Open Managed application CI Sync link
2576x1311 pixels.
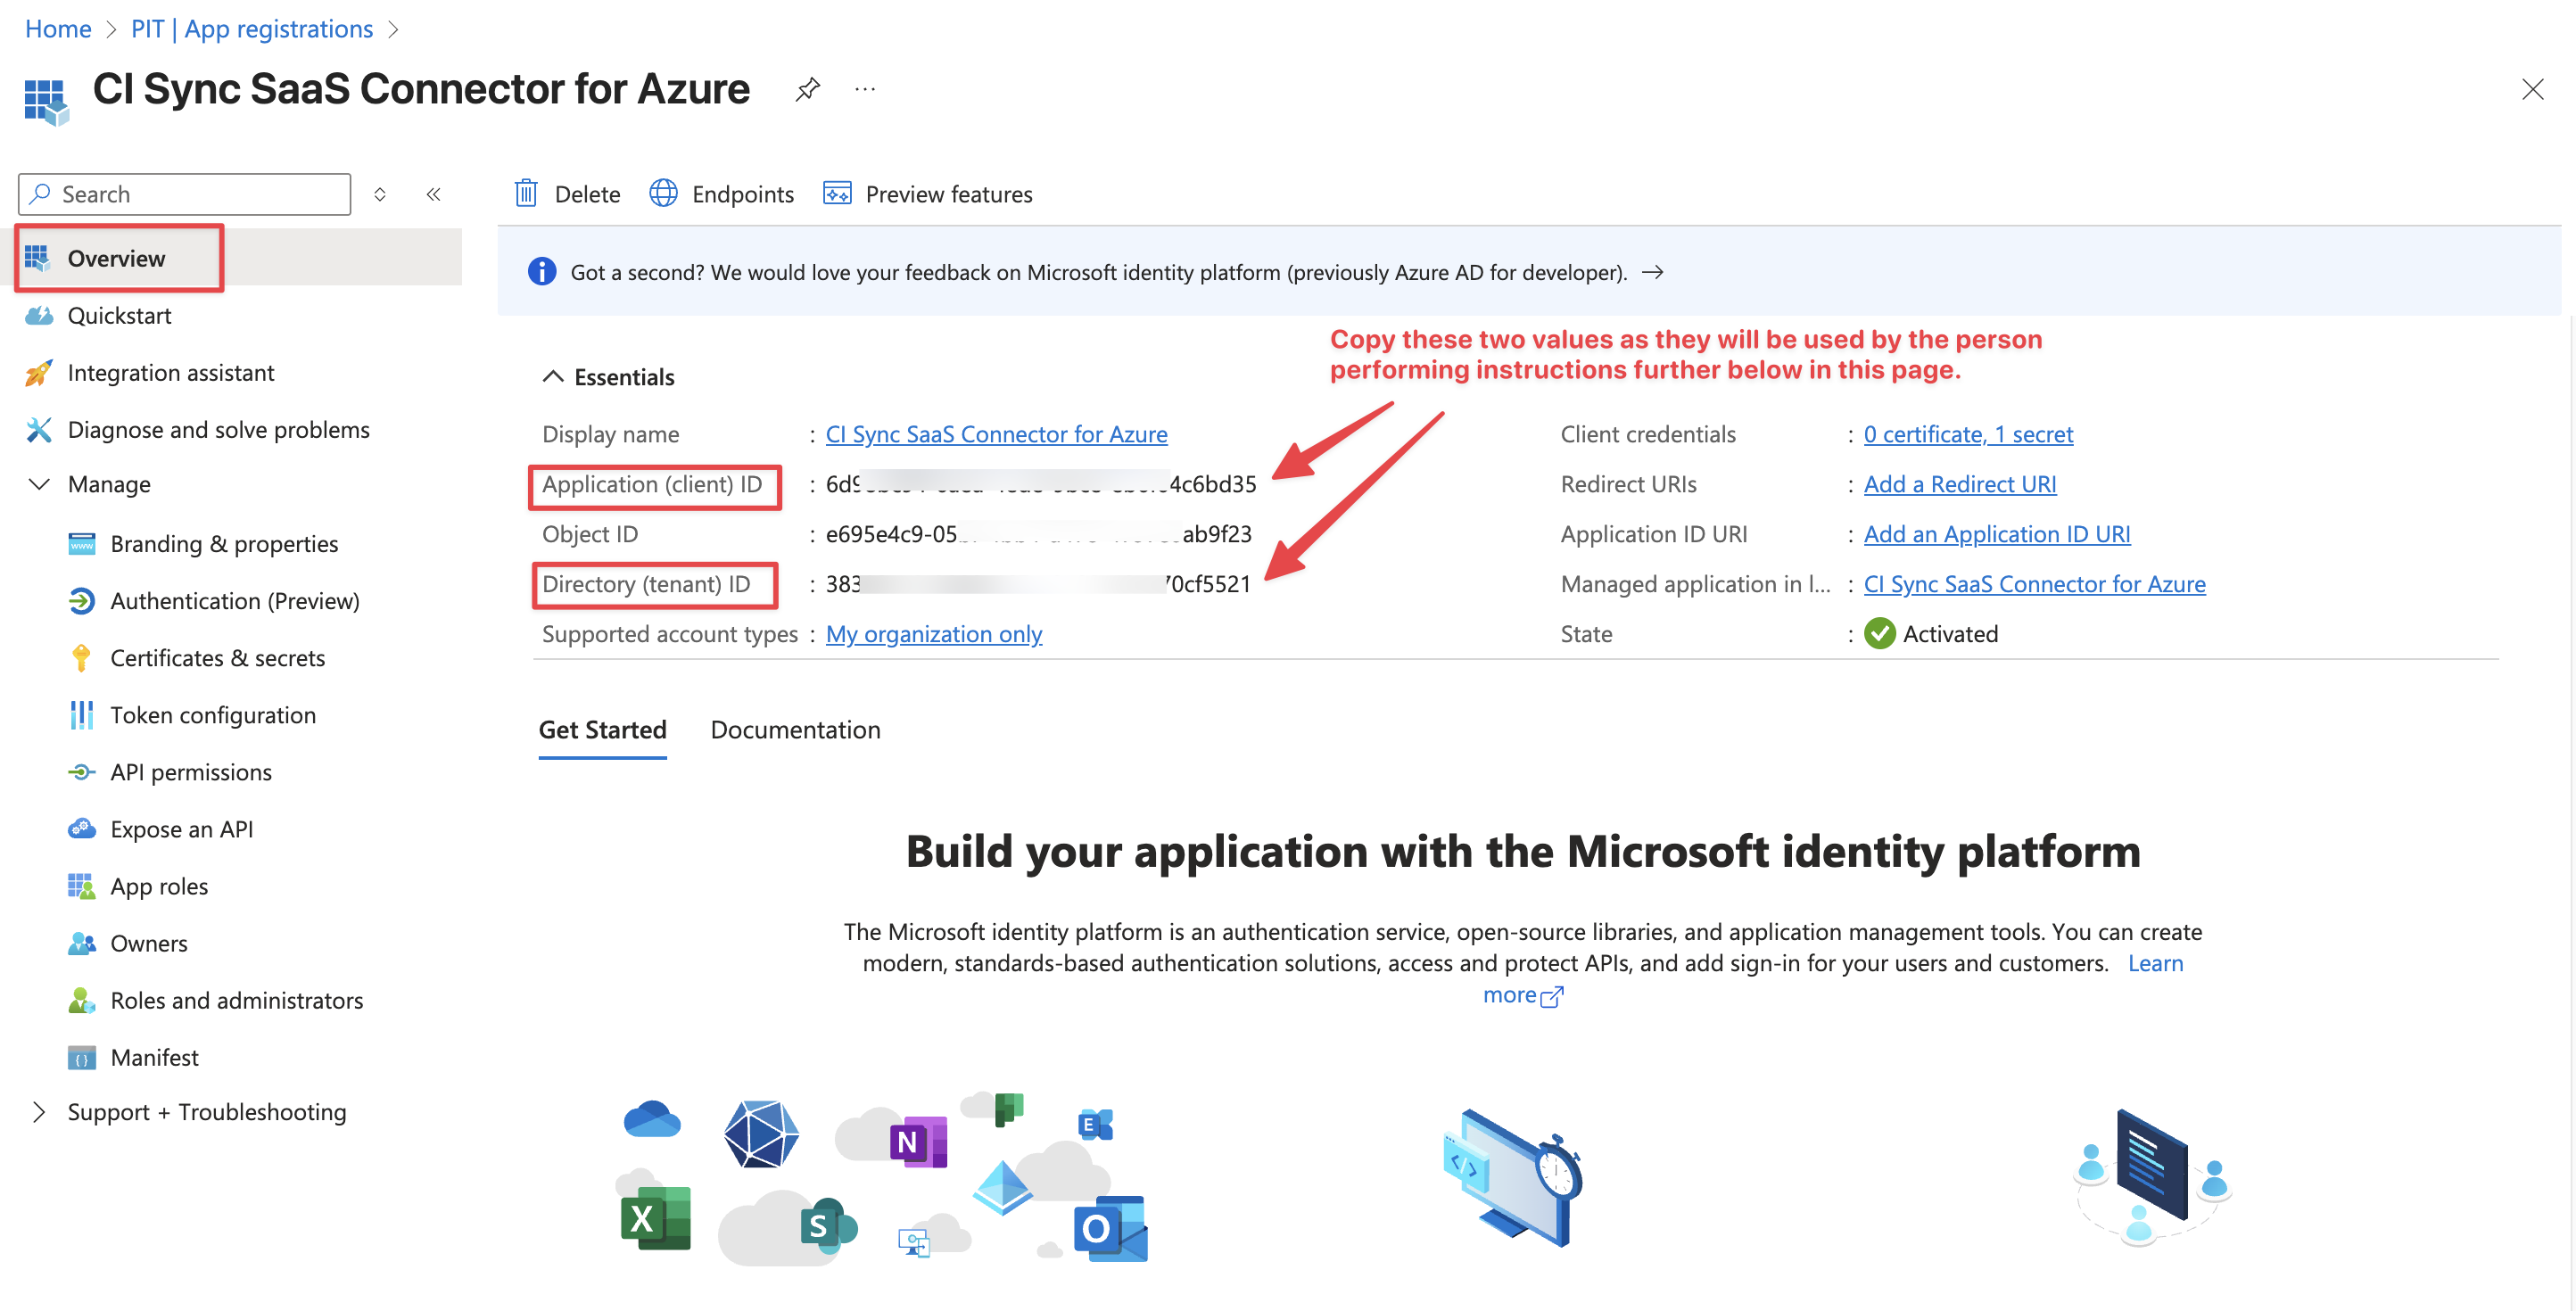2034,584
